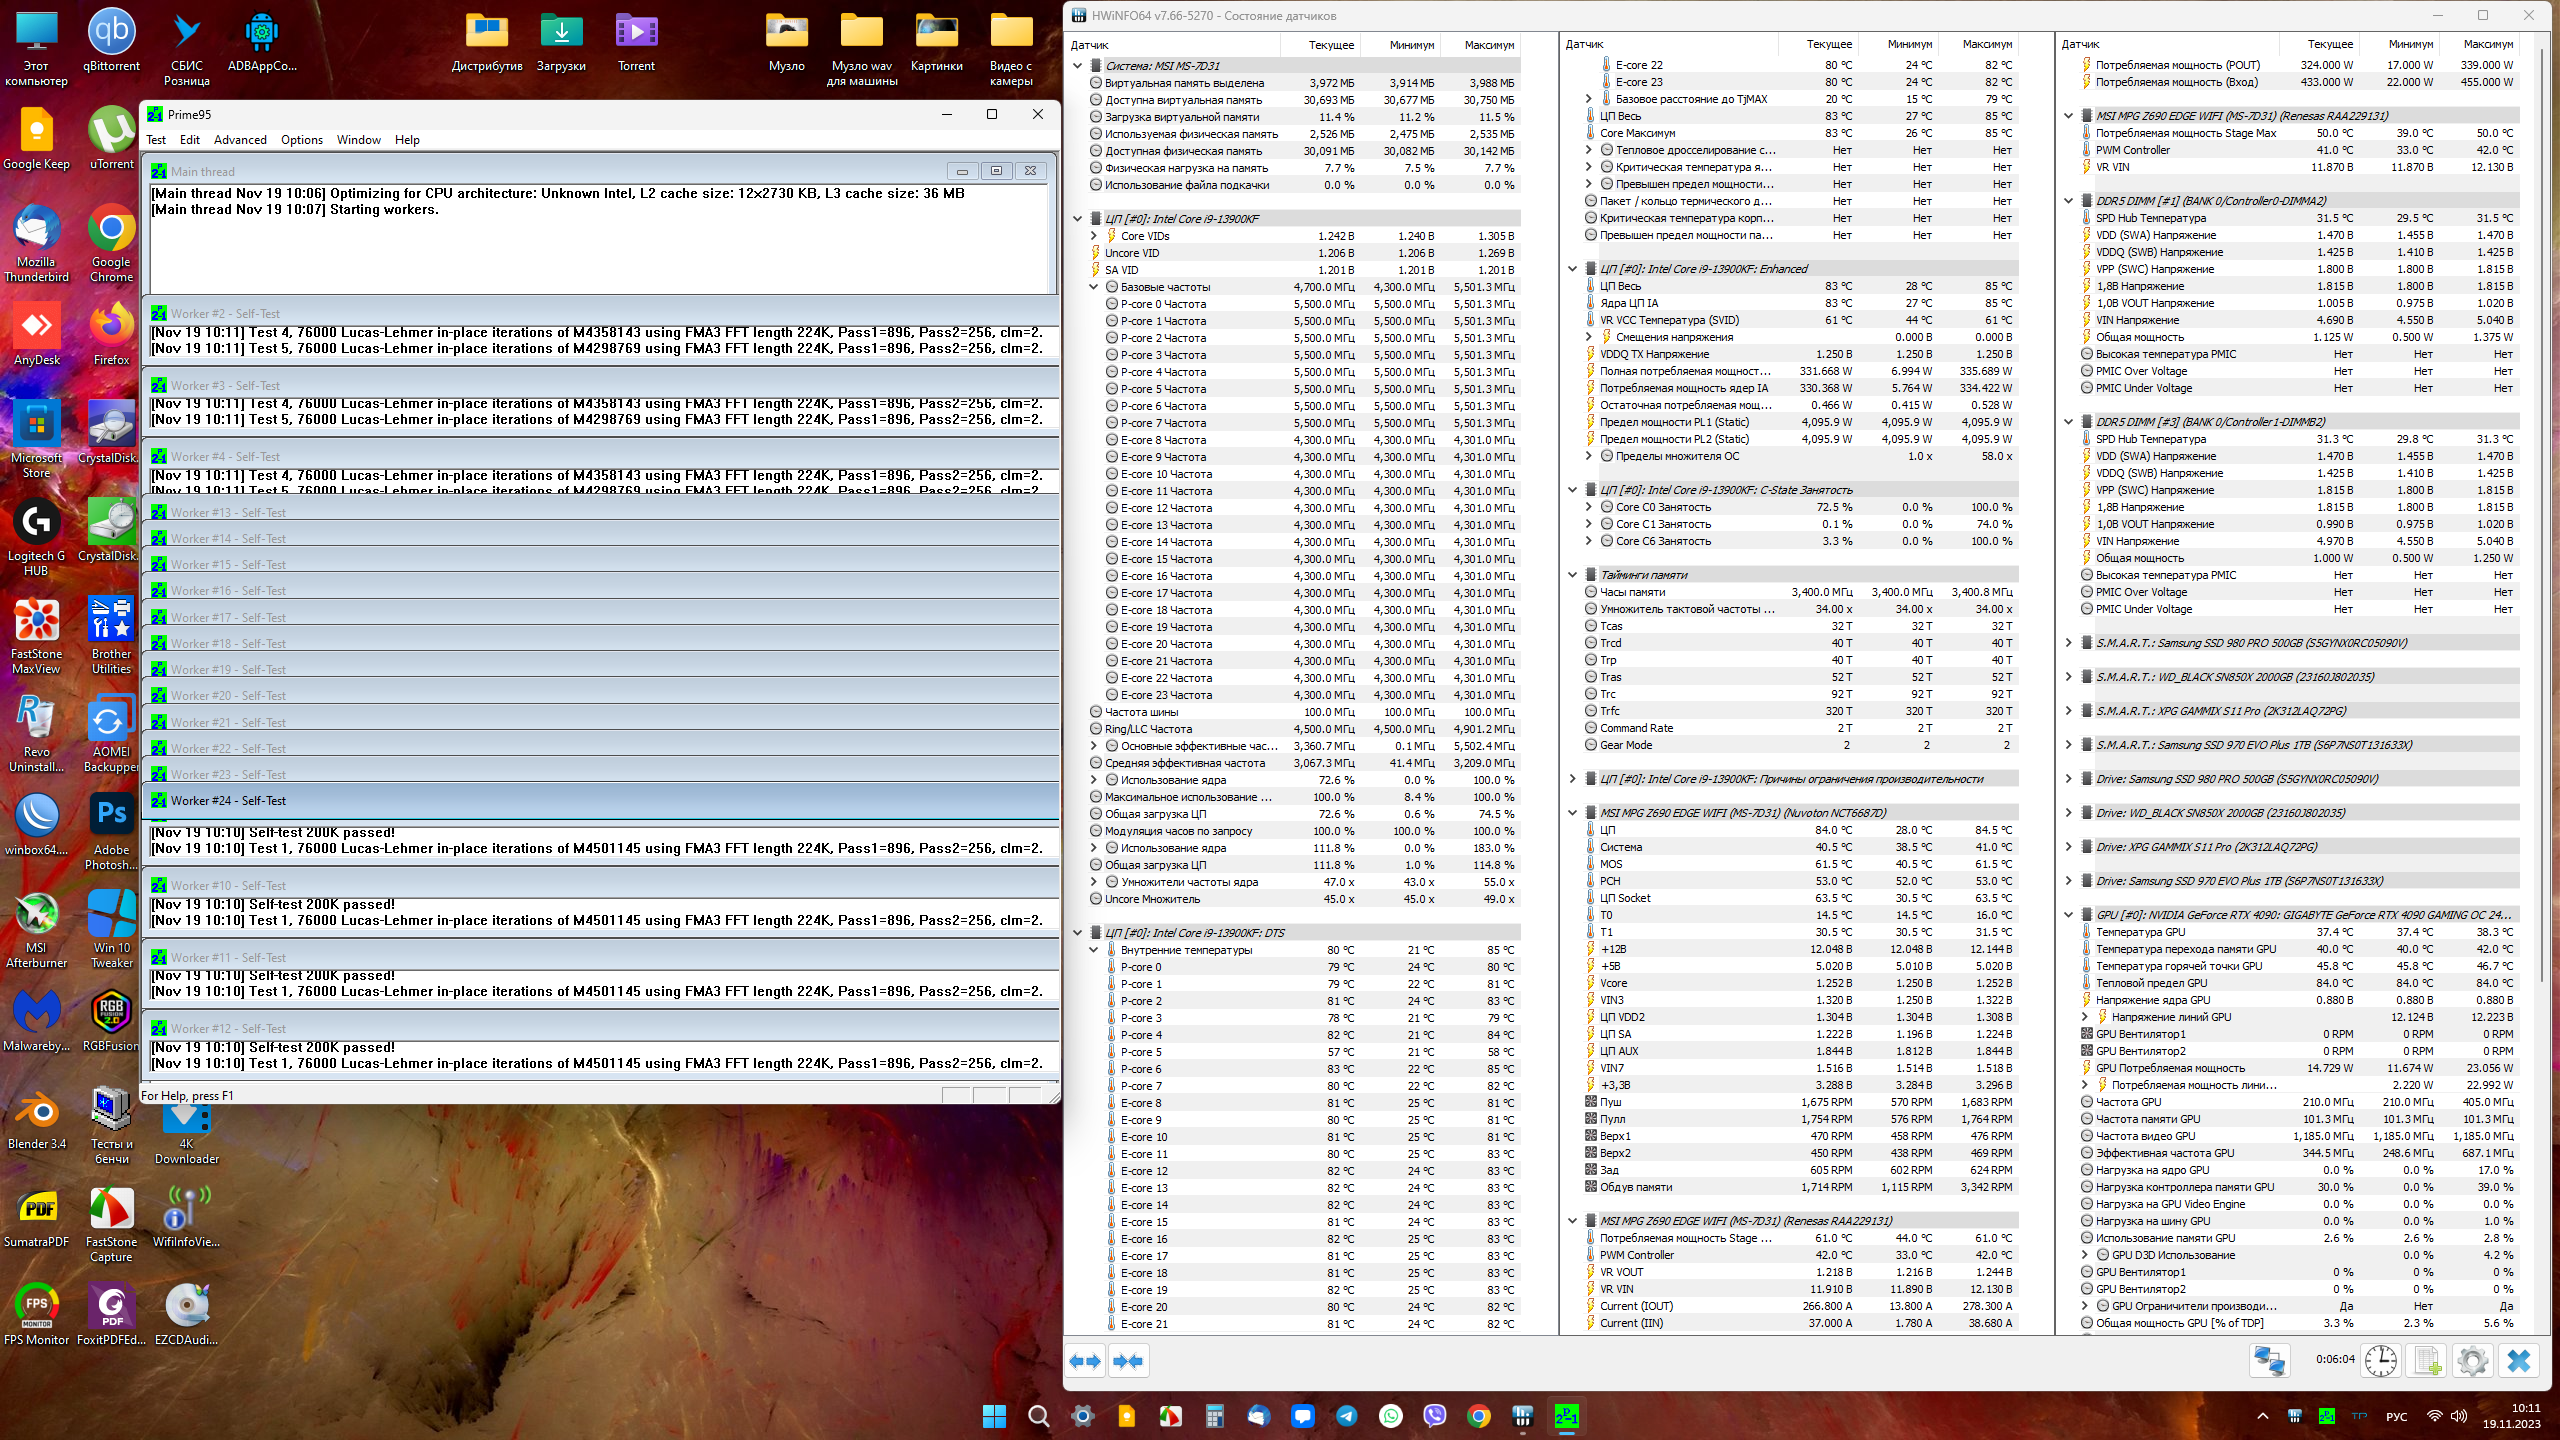The height and width of the screenshot is (1440, 2560).
Task: Collapse the Тайминги памяти section
Action: (x=1572, y=575)
